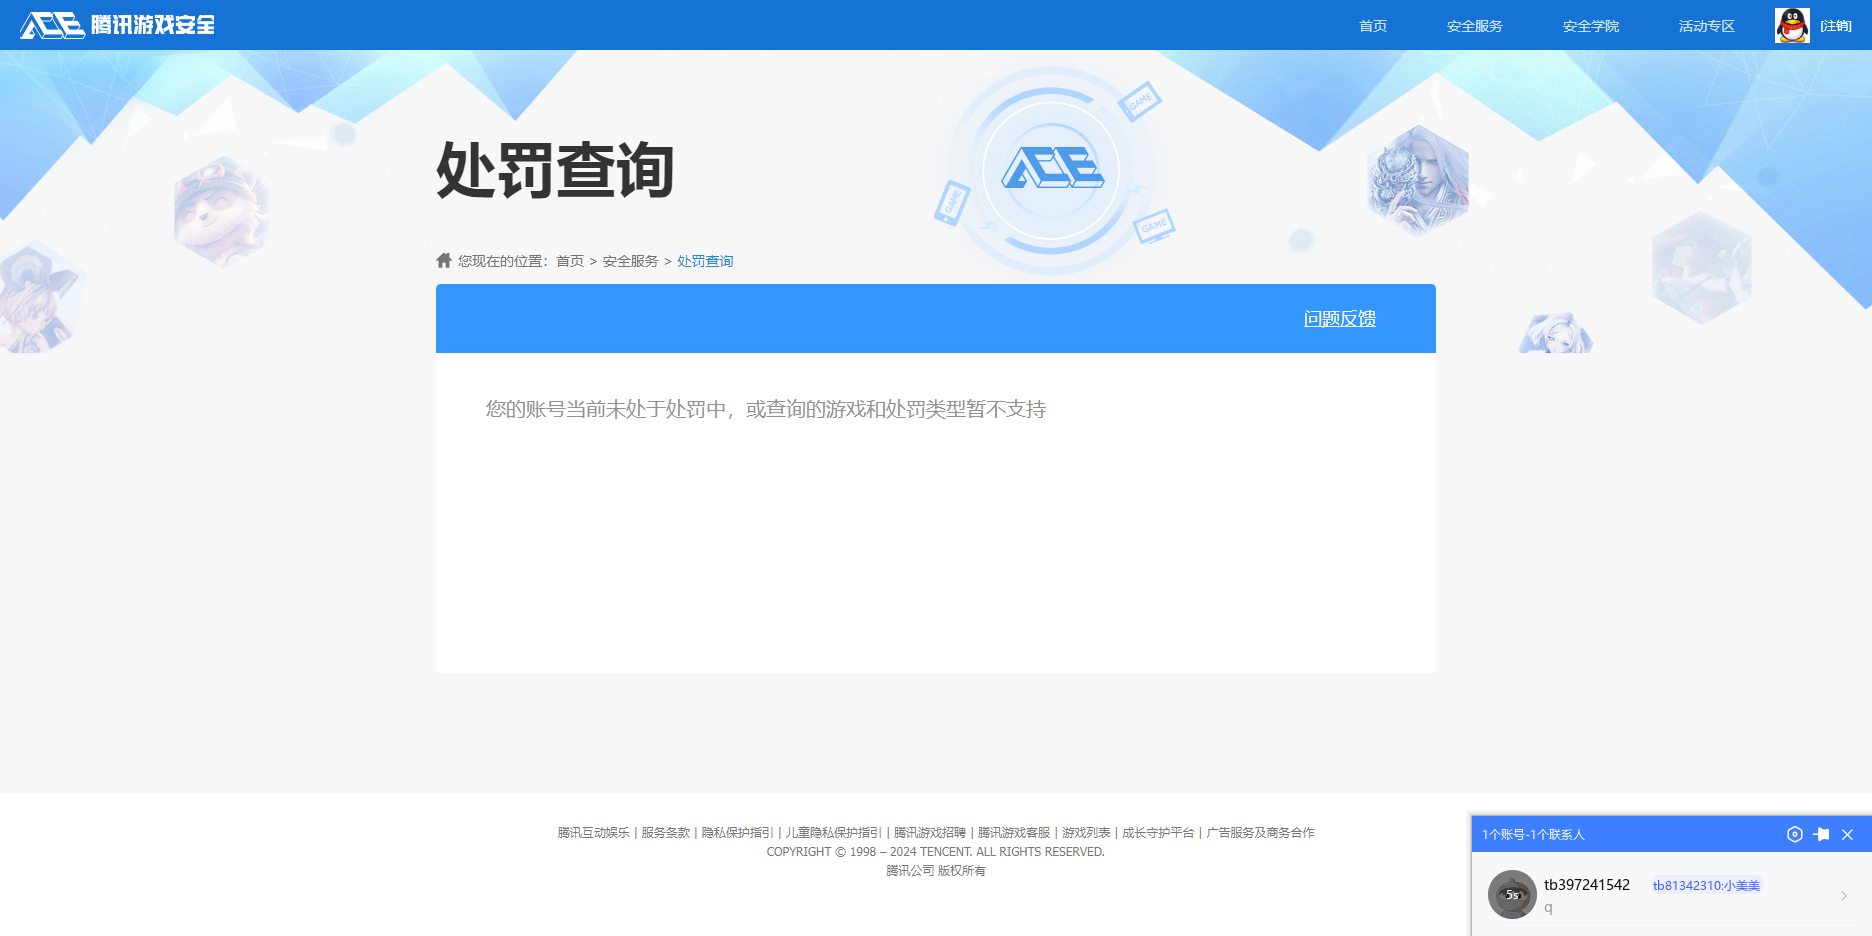Screen dimensions: 1872x936
Task: Open the 首页 nav menu
Action: pos(1372,26)
